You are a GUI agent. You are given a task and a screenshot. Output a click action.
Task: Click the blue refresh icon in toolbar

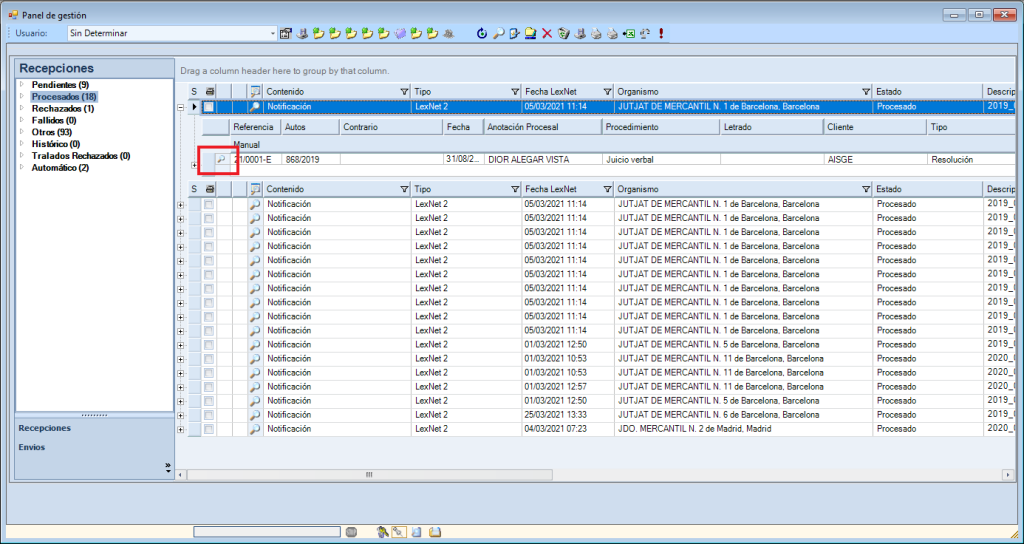481,33
